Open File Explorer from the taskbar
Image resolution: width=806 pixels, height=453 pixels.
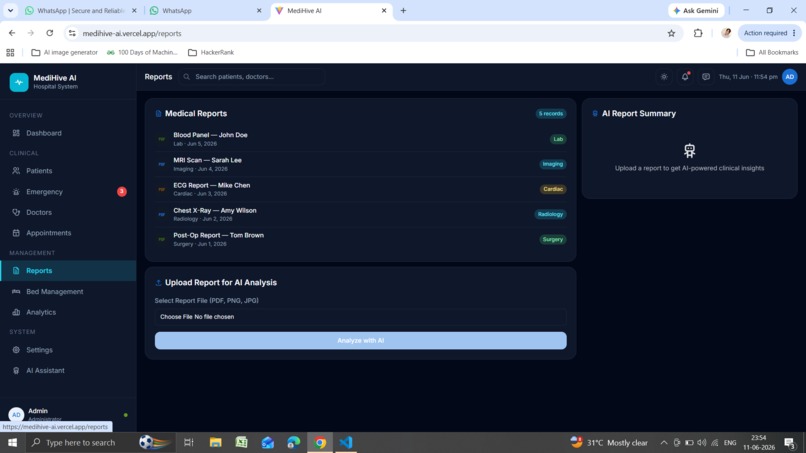[215, 442]
